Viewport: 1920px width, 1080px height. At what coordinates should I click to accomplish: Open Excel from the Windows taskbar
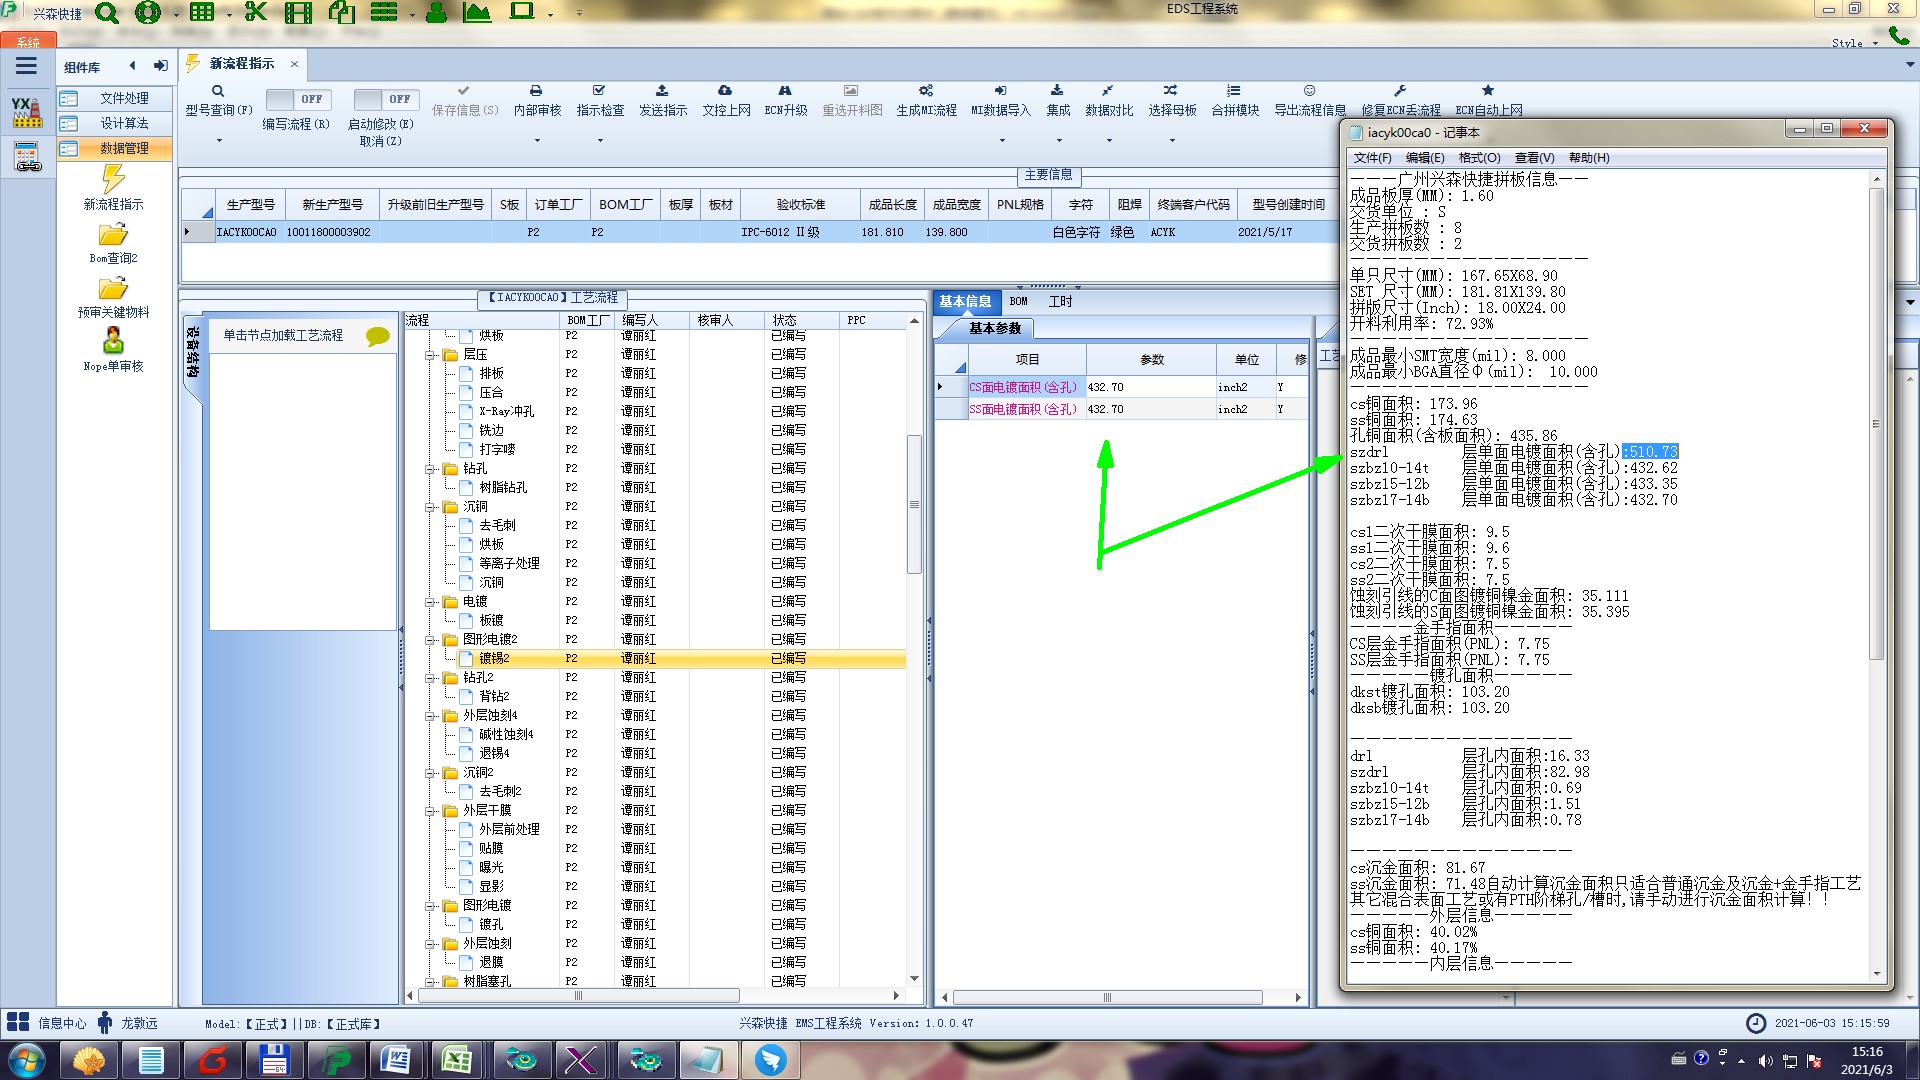coord(456,1059)
